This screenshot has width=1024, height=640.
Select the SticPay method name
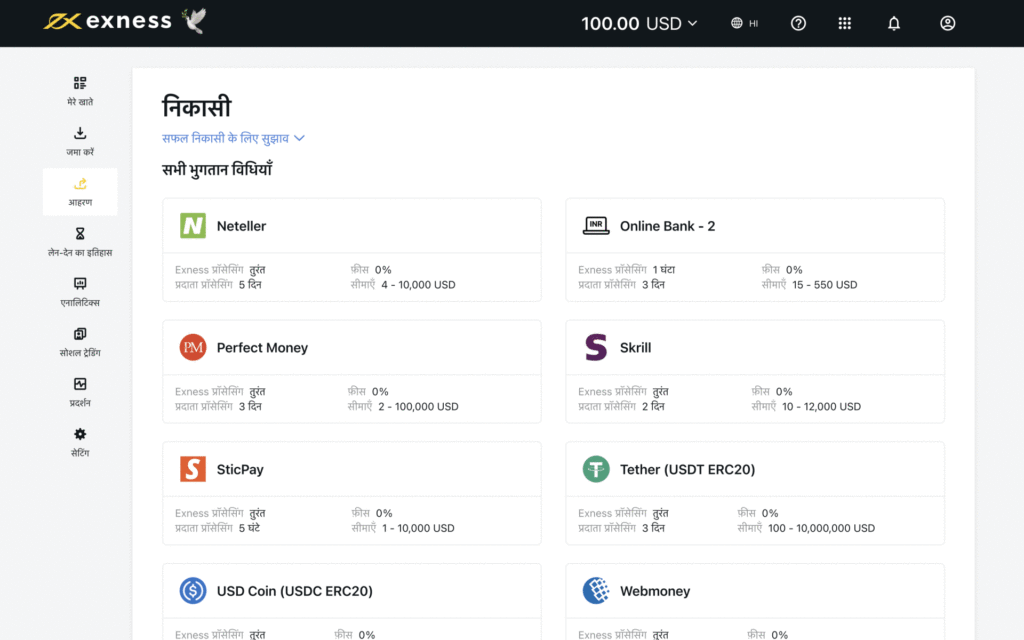point(240,470)
